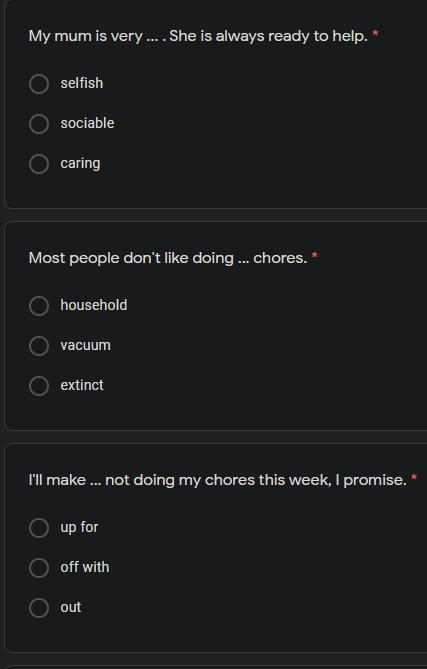This screenshot has height=669, width=427.
Task: Mark 'caring' radio button as the answer
Action: (x=39, y=164)
